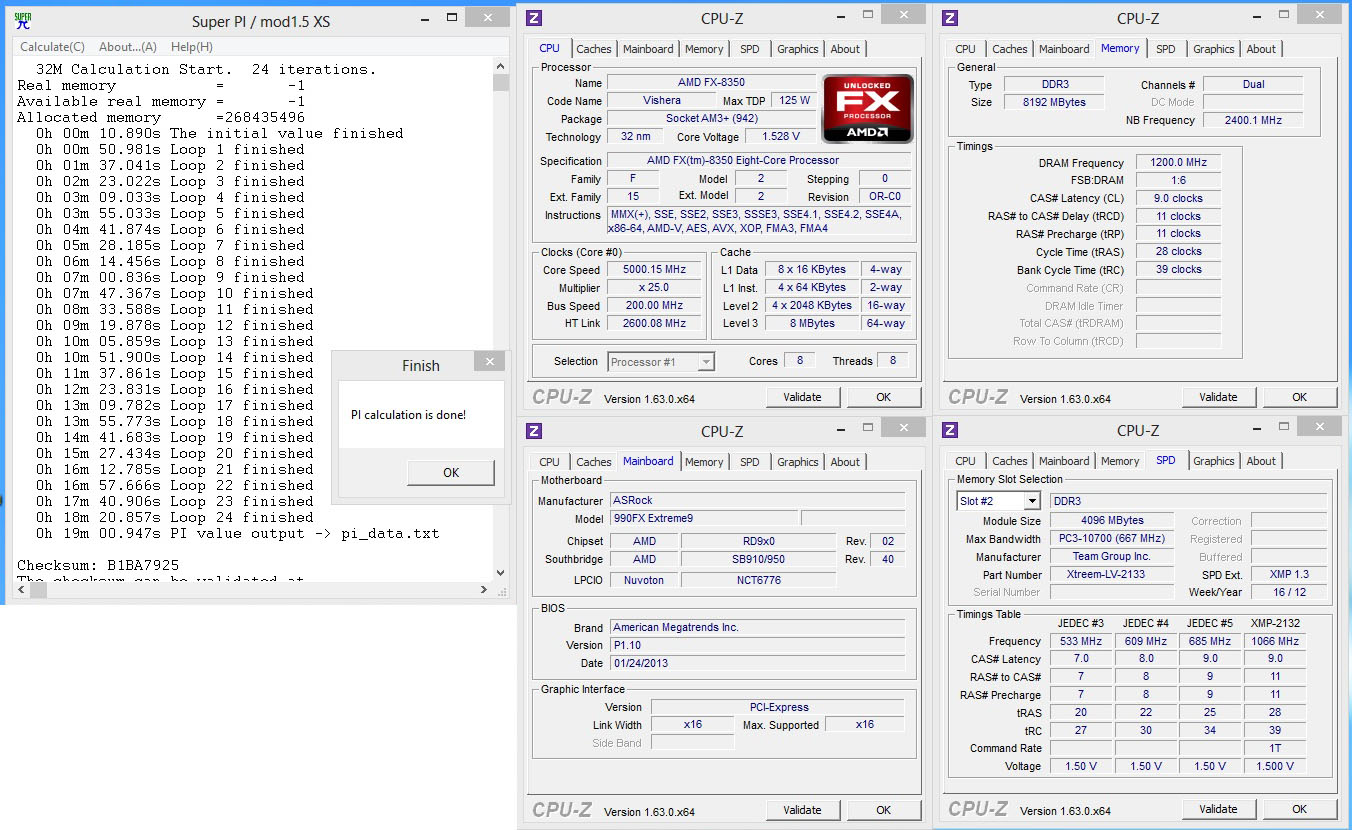Switch to Memory tab in CPU window
Screen dimensions: 1352x830
pos(704,49)
